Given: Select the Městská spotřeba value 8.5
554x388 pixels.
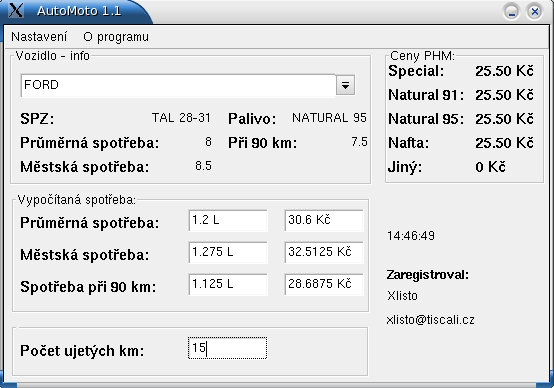Looking at the screenshot, I should pos(204,166).
